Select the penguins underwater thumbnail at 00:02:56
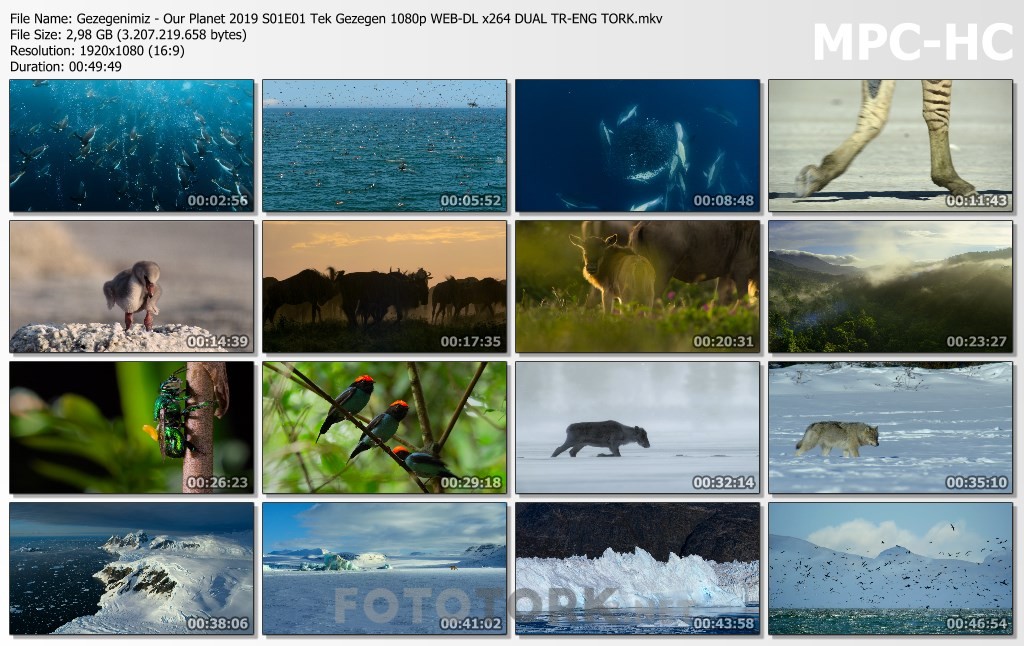 [x=131, y=145]
